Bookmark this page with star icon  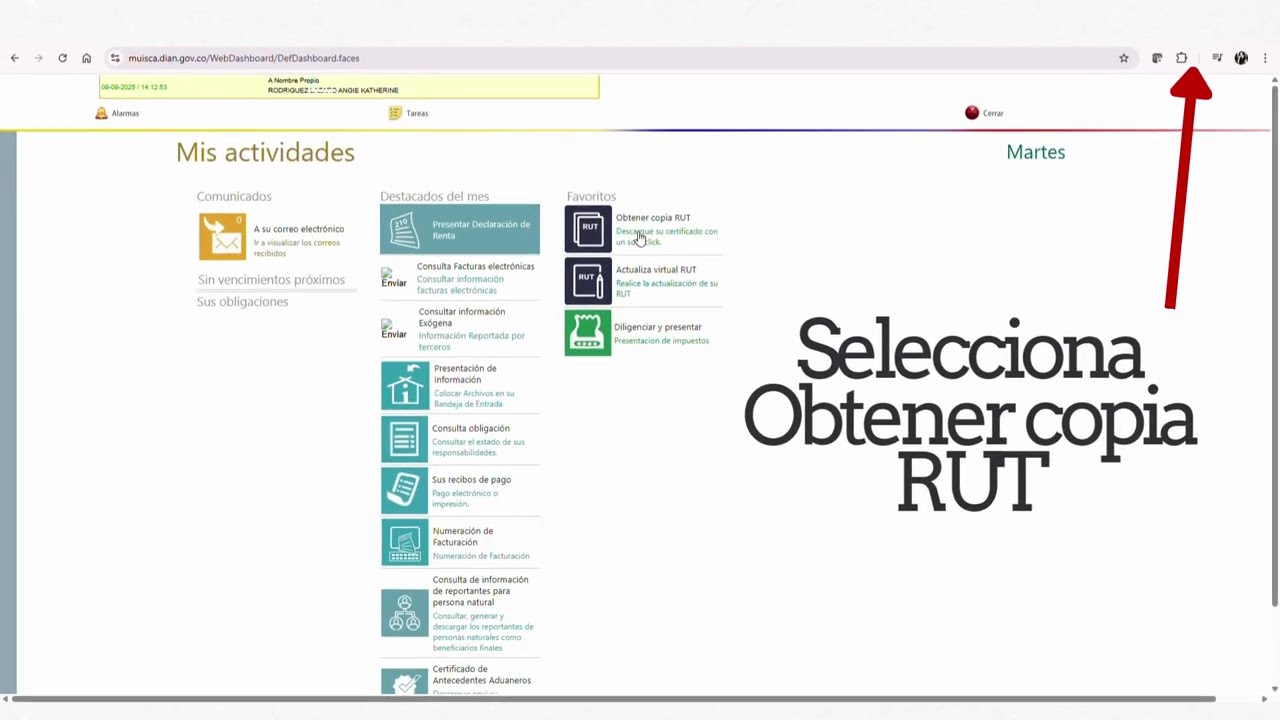[x=1124, y=58]
